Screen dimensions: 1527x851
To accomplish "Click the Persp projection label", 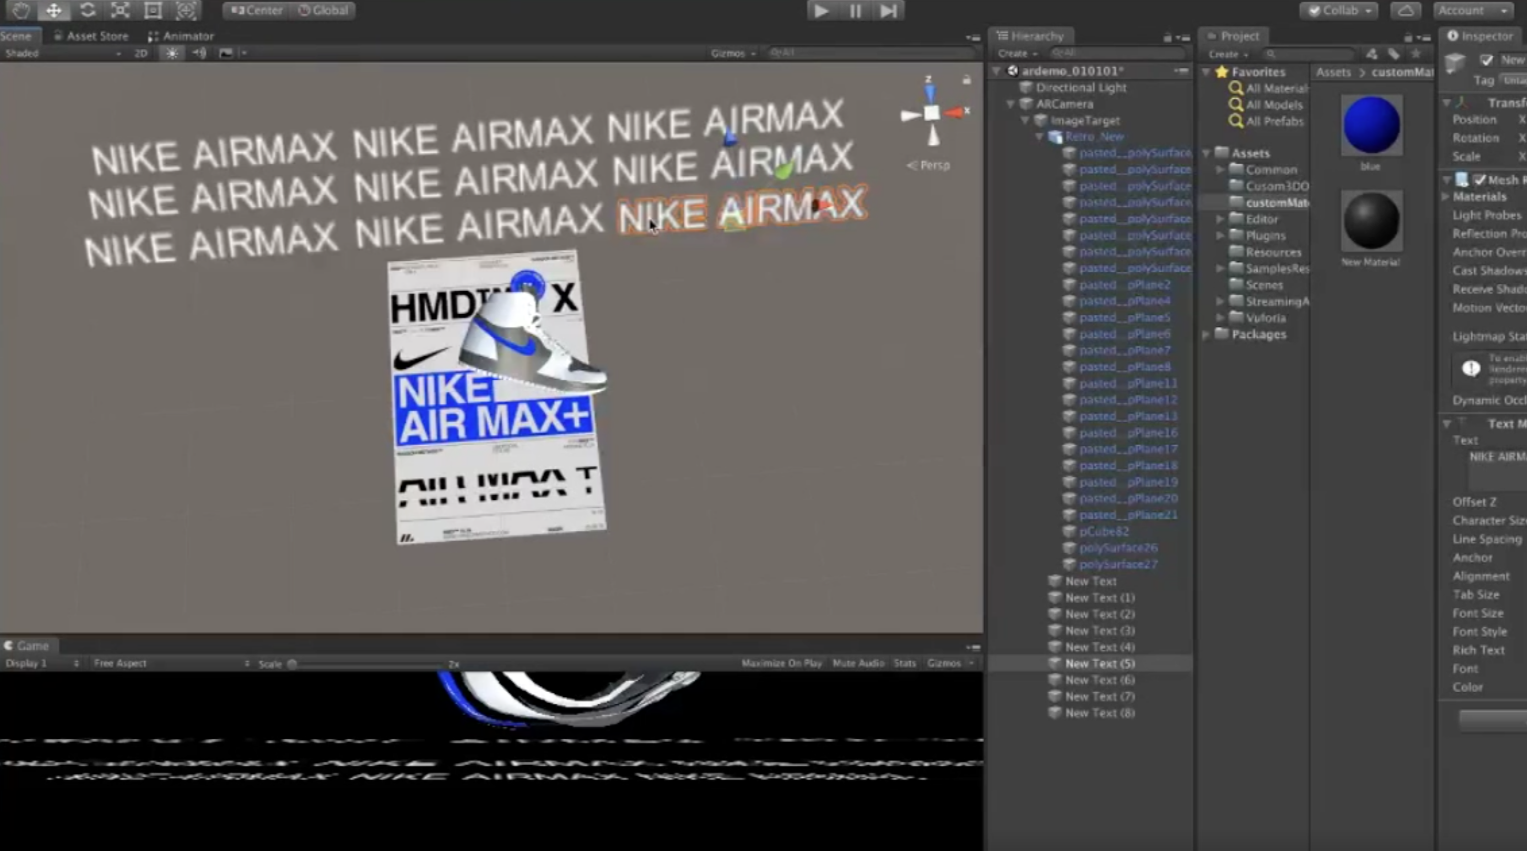I will pos(929,165).
